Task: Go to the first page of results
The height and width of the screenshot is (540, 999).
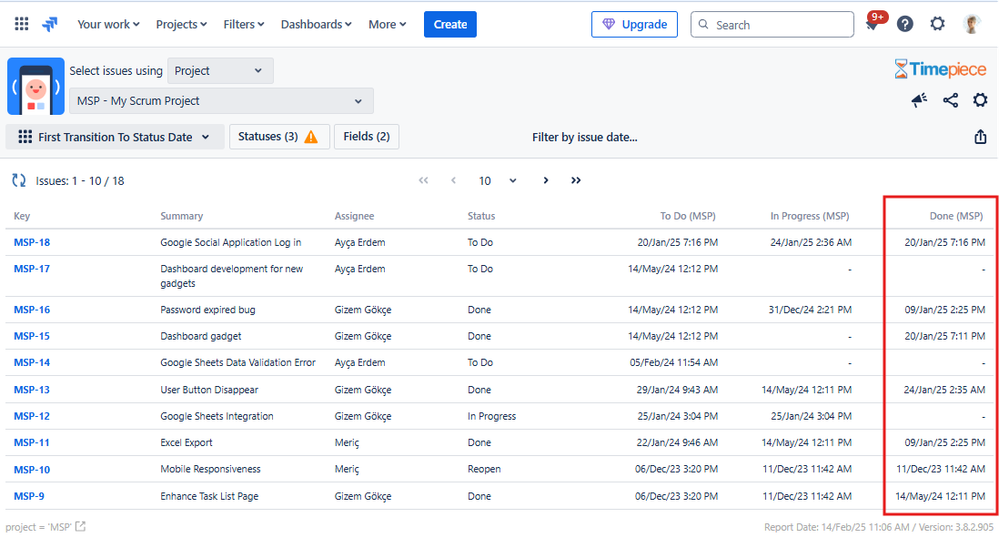Action: pyautogui.click(x=424, y=181)
